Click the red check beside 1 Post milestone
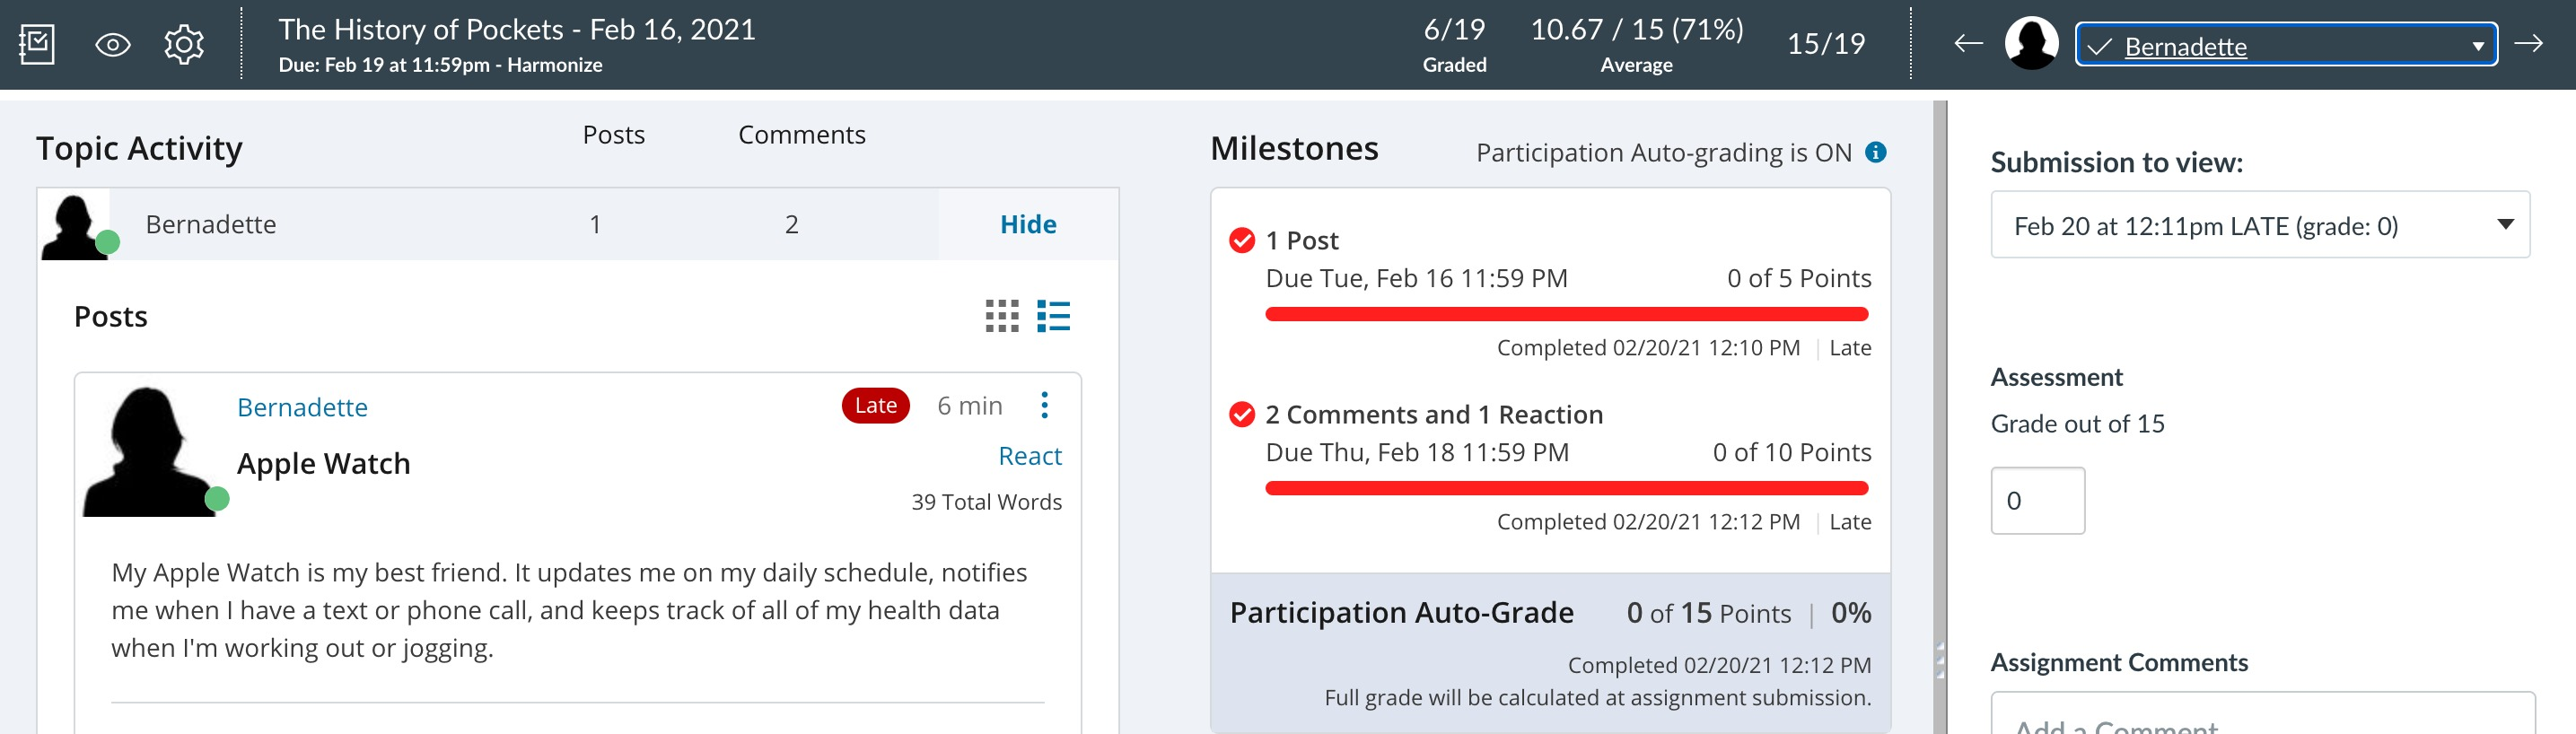2576x734 pixels. (x=1241, y=241)
